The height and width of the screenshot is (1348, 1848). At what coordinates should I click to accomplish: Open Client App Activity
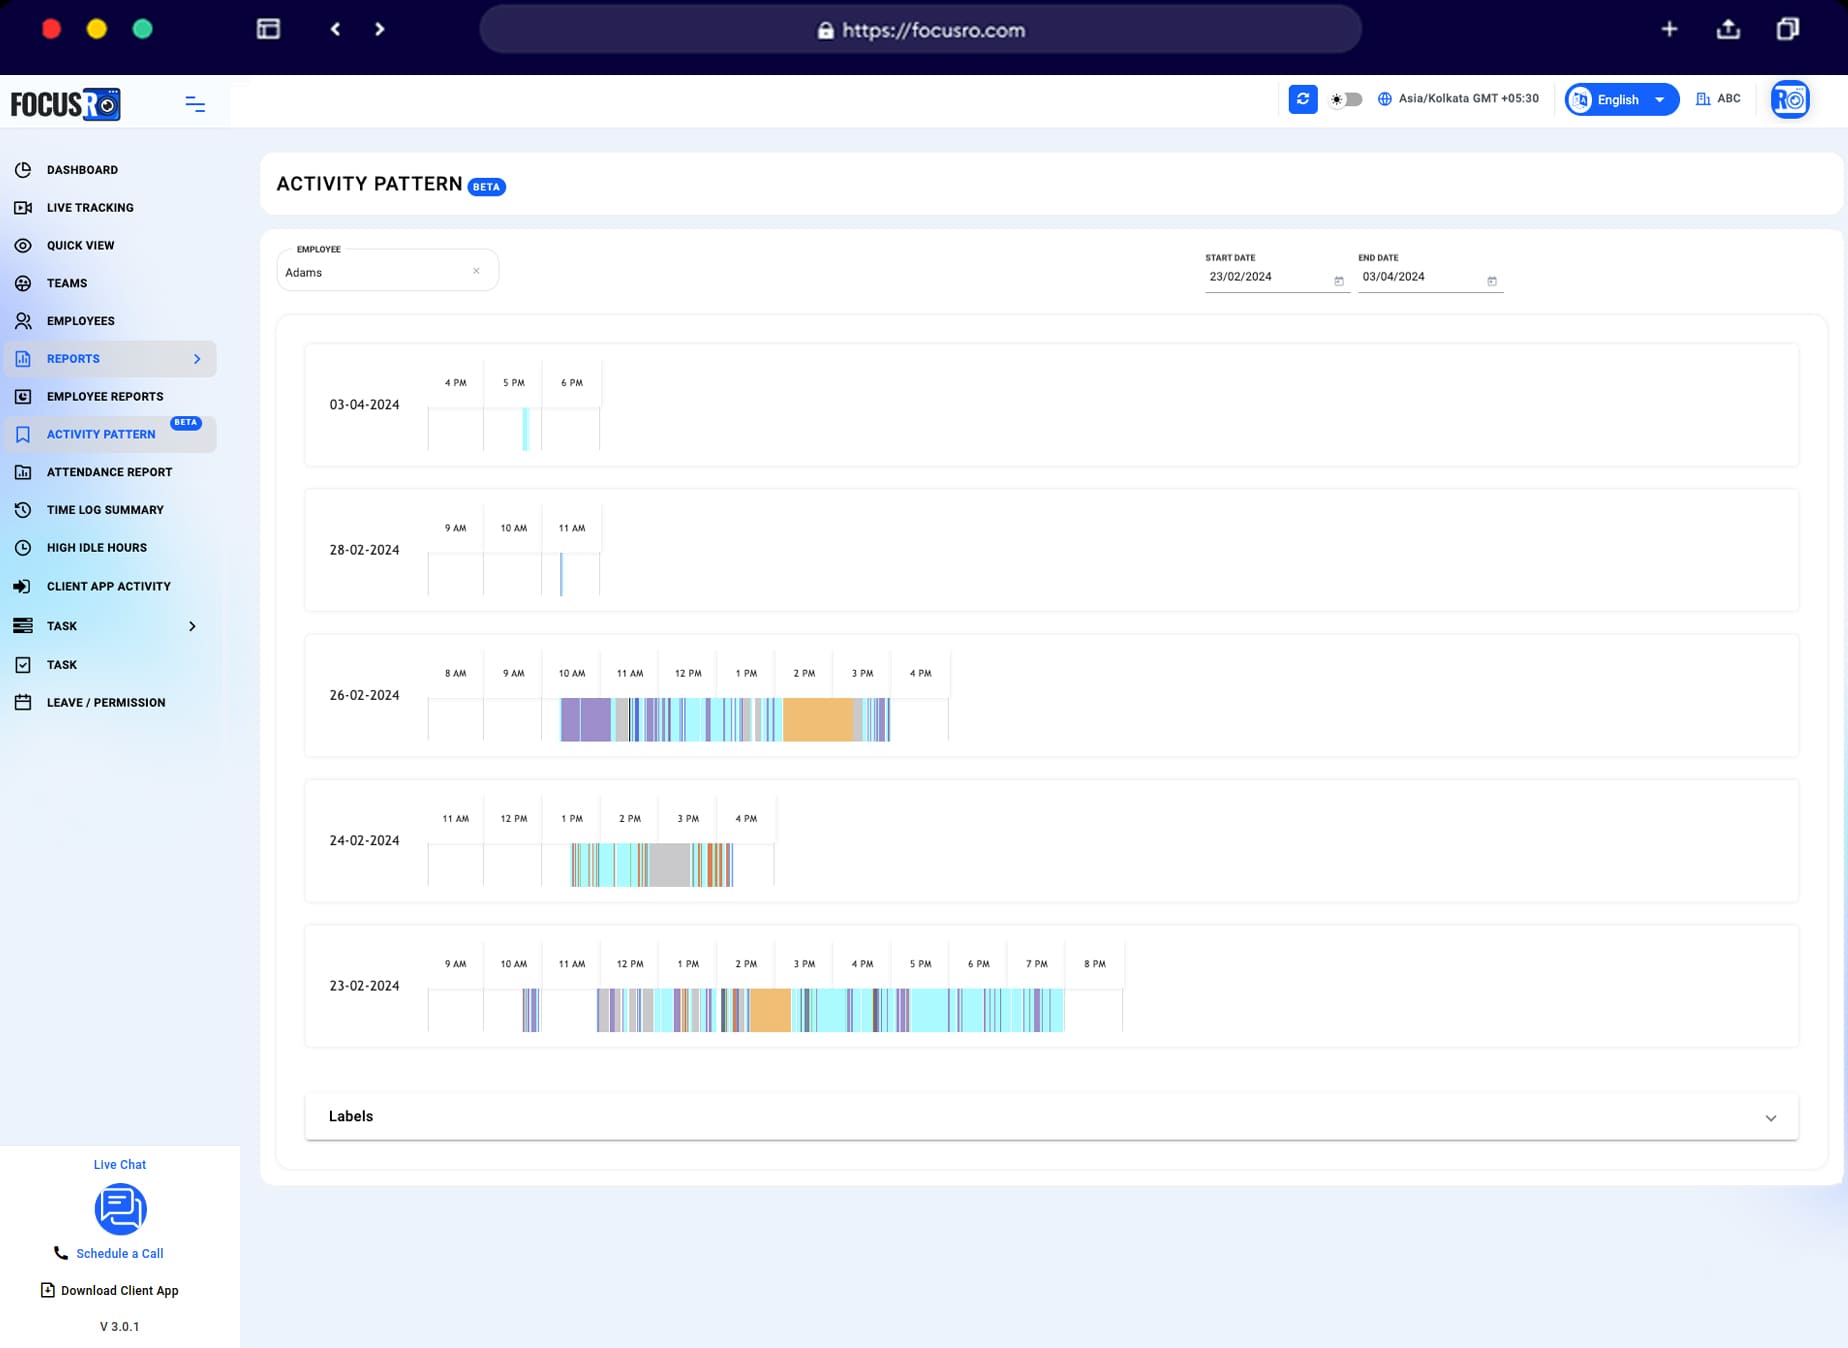point(108,586)
